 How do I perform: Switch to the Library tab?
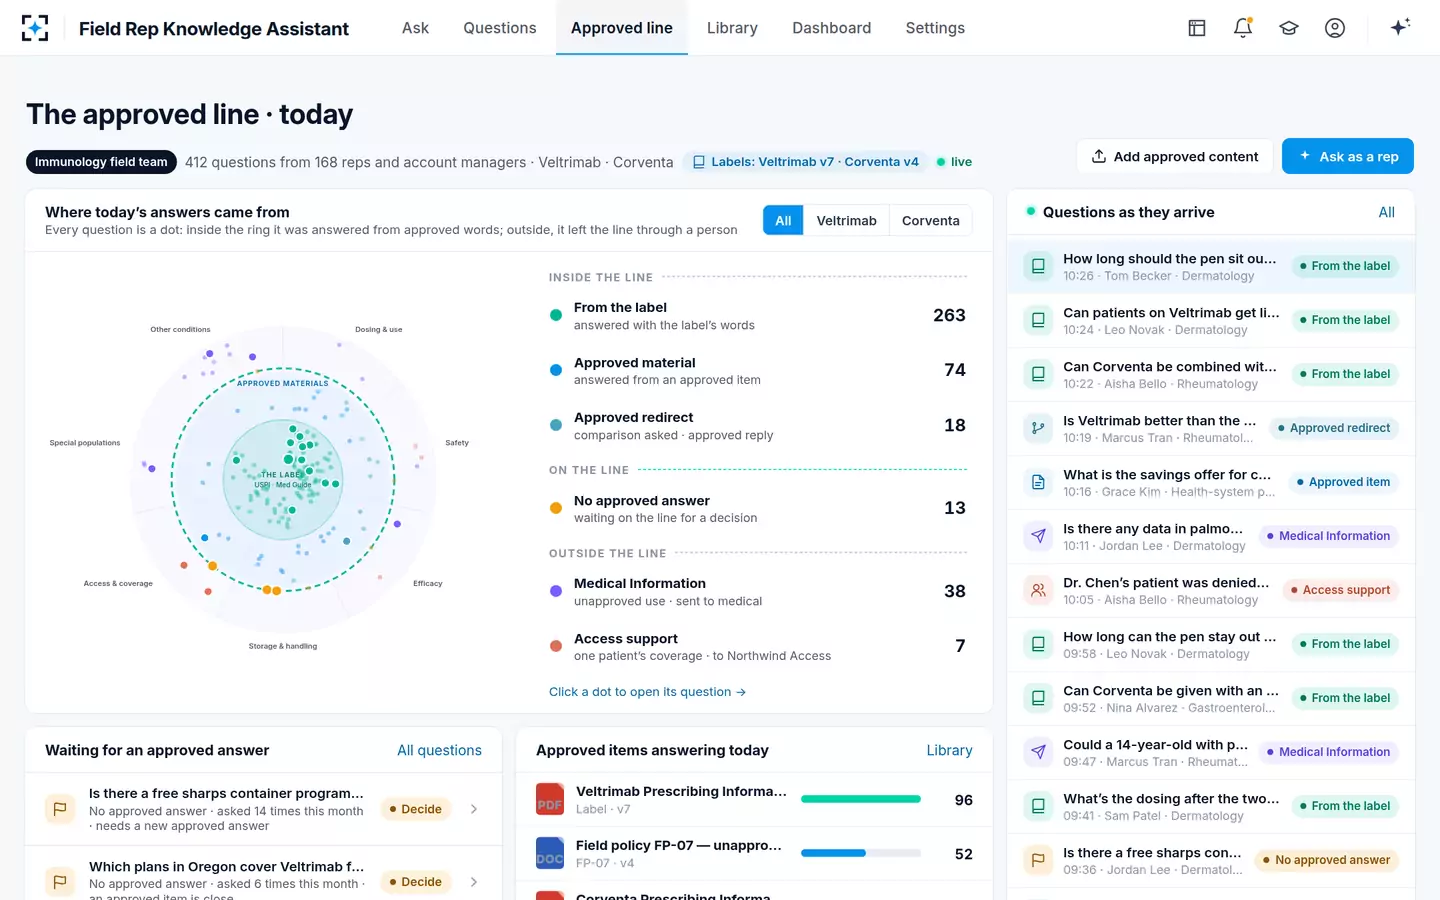[732, 28]
